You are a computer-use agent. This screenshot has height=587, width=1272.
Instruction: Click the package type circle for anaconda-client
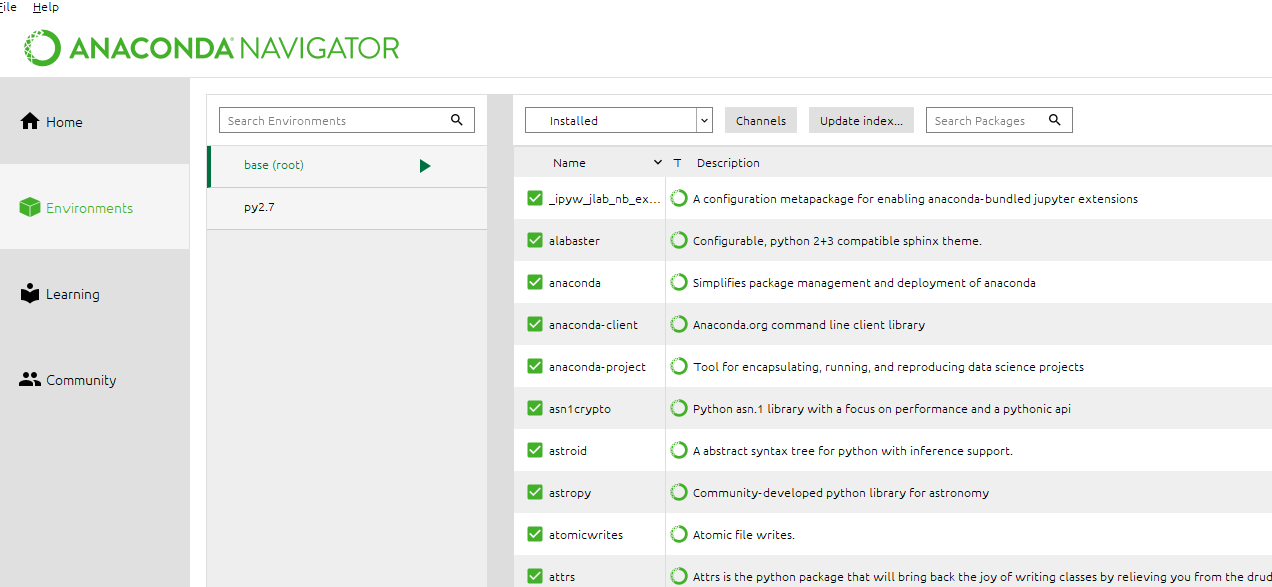point(679,324)
